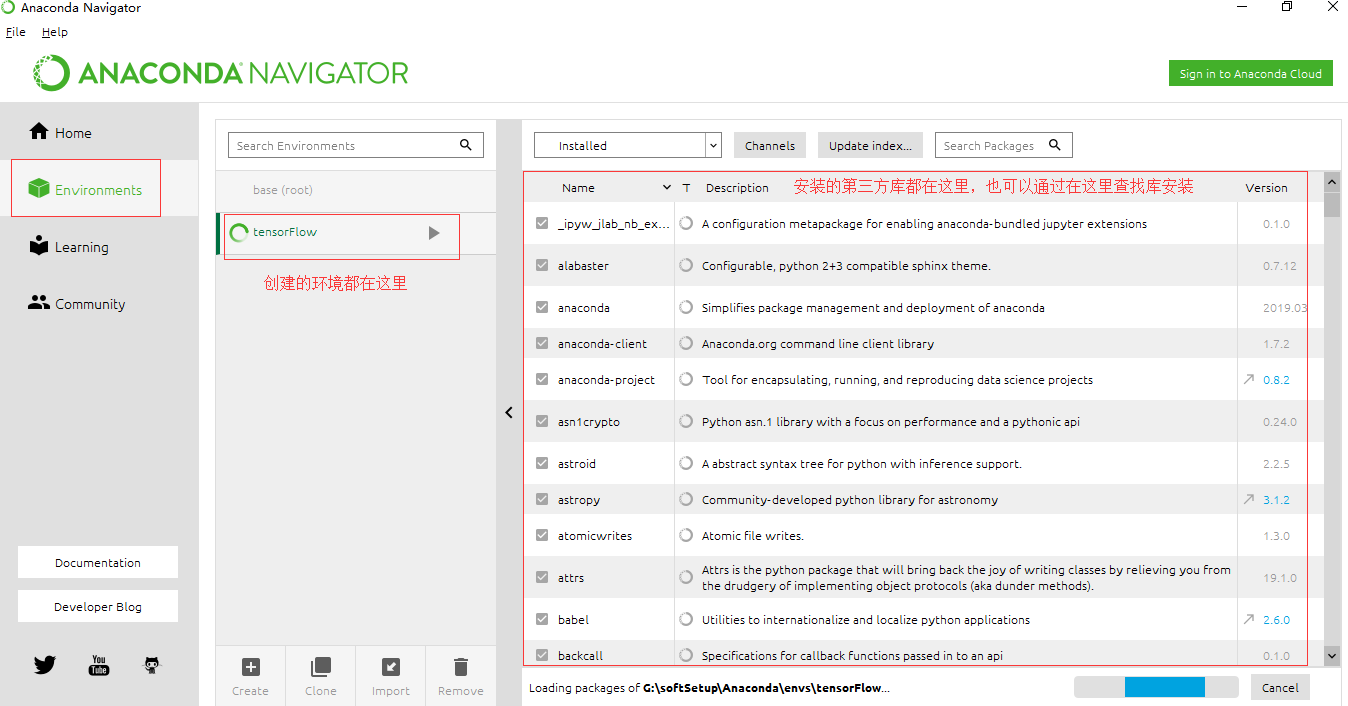Click the Description column header
This screenshot has width=1348, height=706.
click(737, 187)
